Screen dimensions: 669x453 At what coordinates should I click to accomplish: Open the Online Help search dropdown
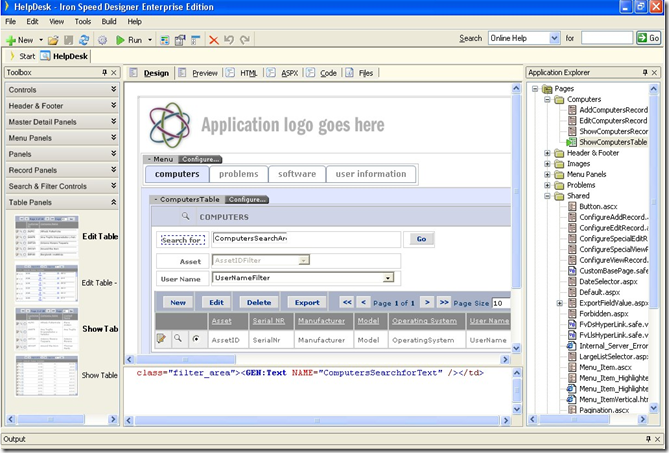(554, 38)
